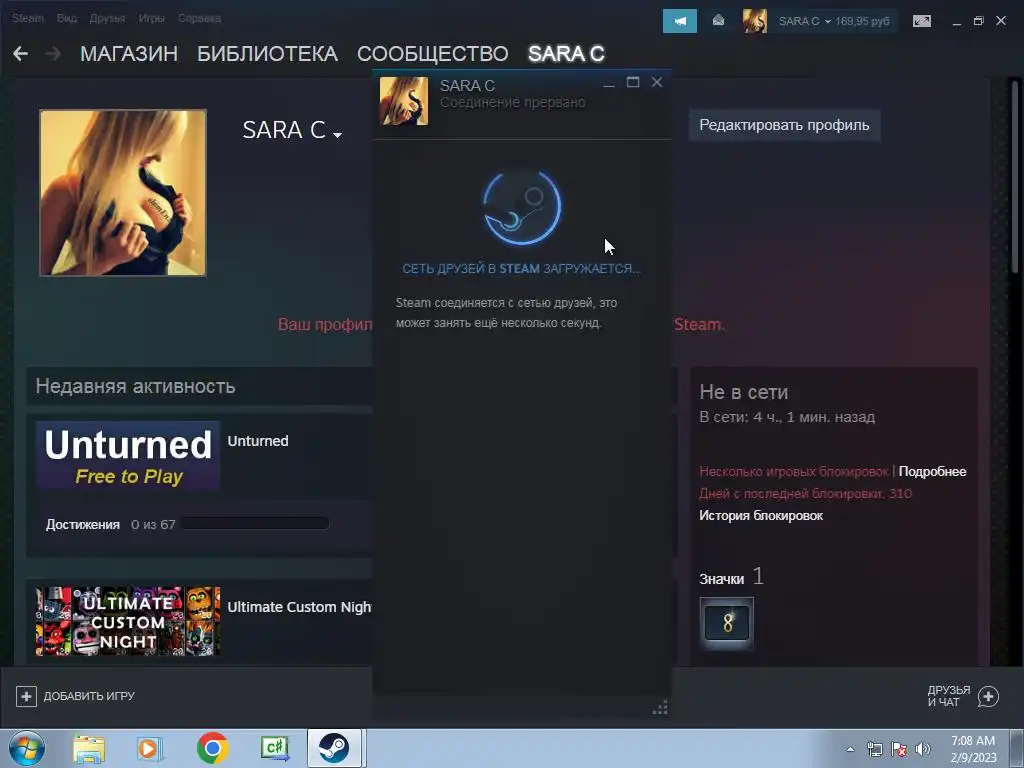Click the large profile avatar picture
1024x768 pixels.
[123, 193]
